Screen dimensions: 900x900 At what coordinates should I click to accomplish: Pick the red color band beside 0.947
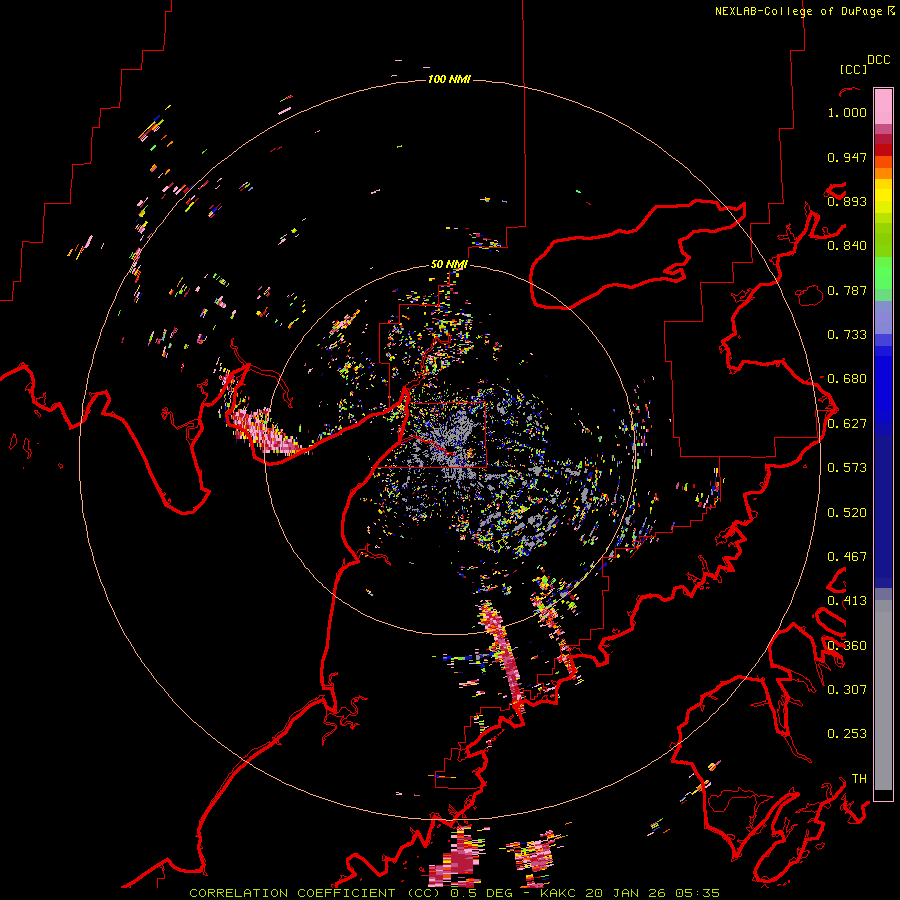tap(883, 150)
